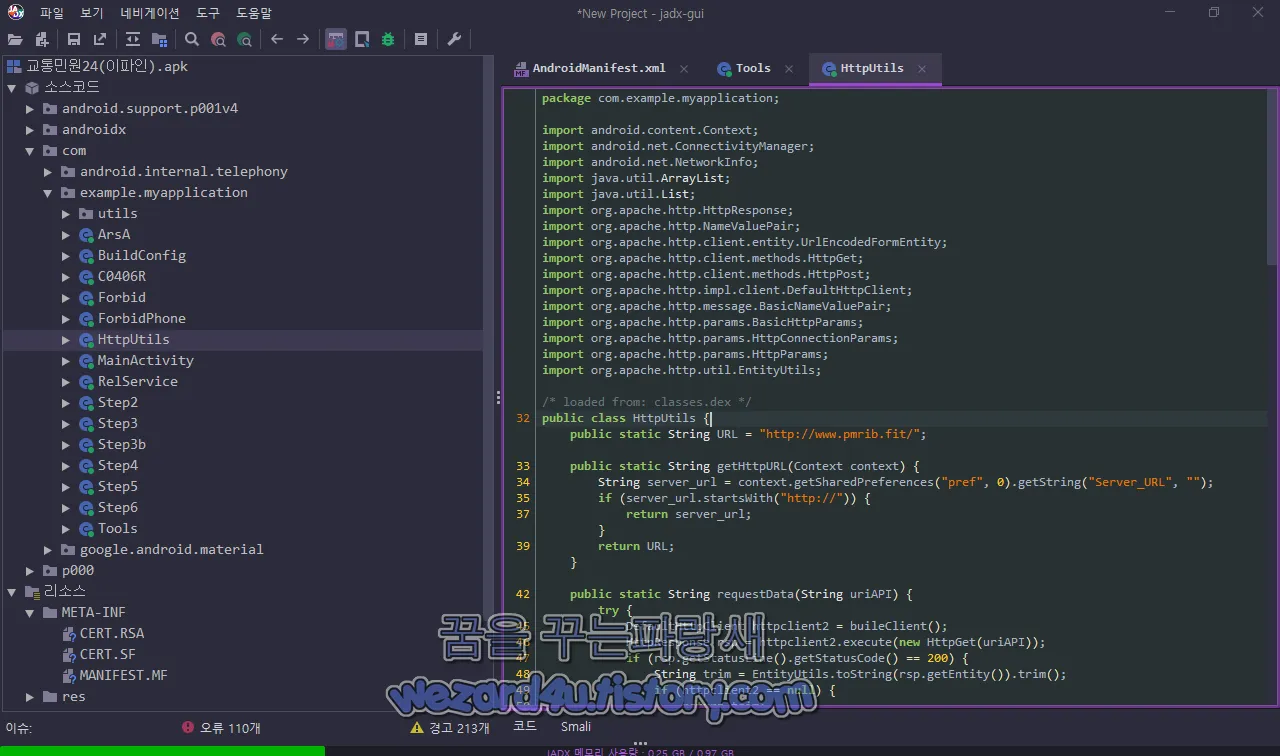Image resolution: width=1280 pixels, height=756 pixels.
Task: Select the ForbidPhone class
Action: click(x=141, y=318)
